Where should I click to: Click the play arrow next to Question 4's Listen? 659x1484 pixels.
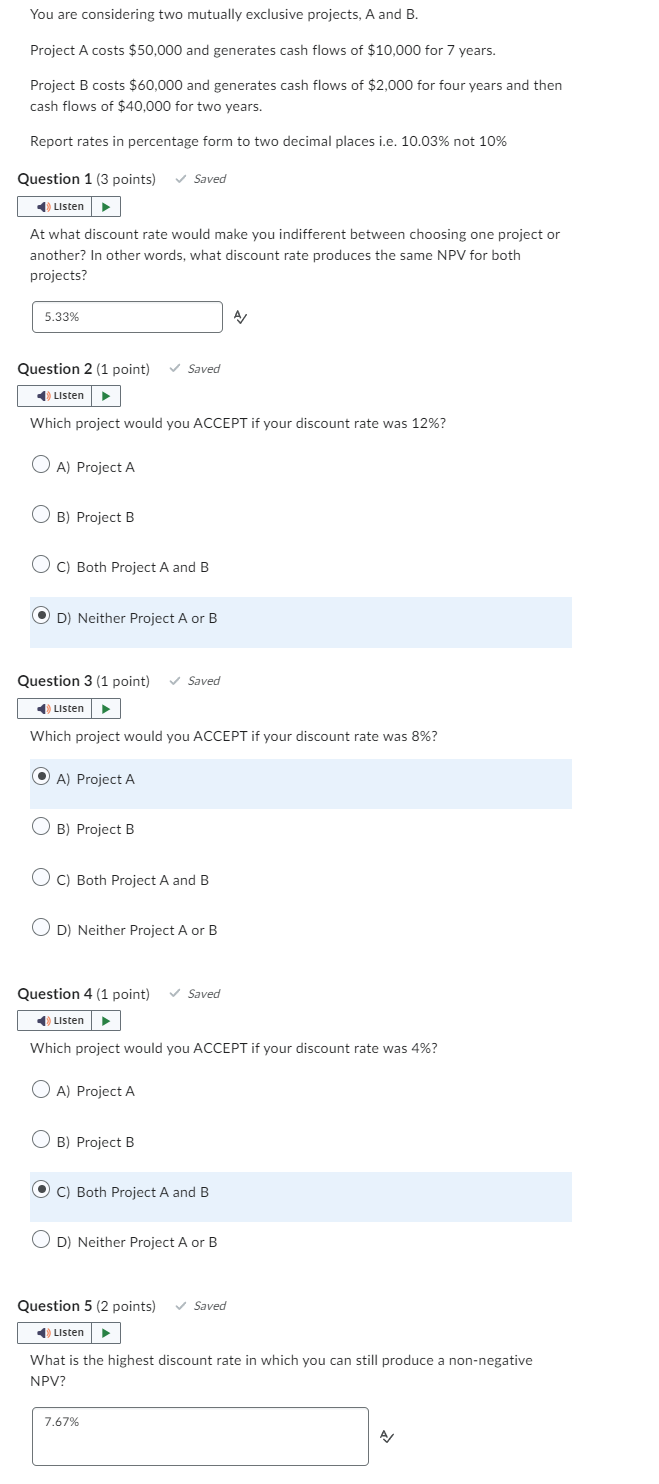[x=106, y=1020]
